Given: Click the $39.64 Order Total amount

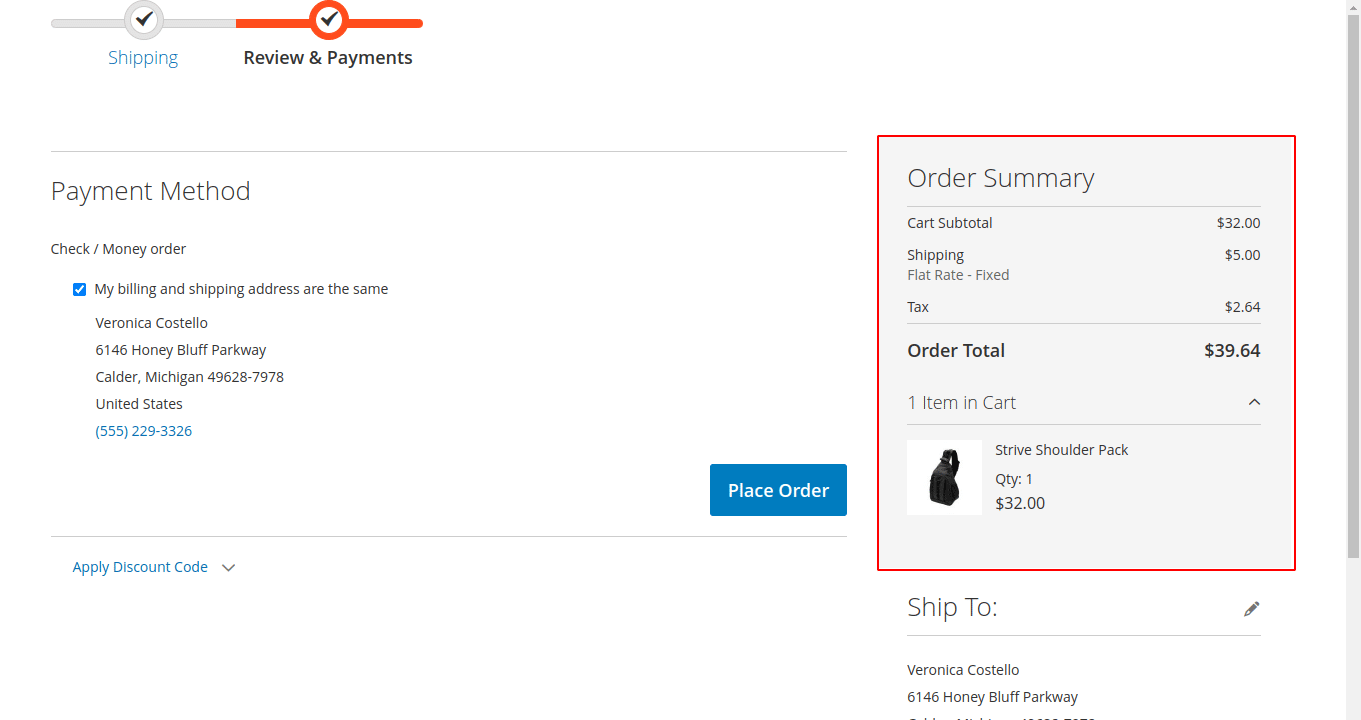Looking at the screenshot, I should pyautogui.click(x=1232, y=351).
